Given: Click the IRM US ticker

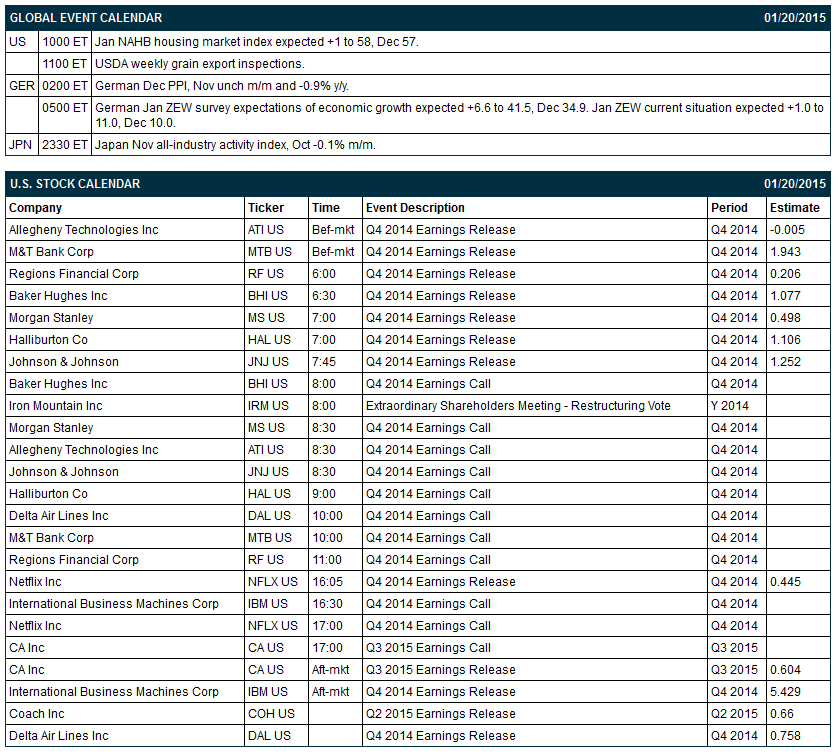Looking at the screenshot, I should click(268, 406).
